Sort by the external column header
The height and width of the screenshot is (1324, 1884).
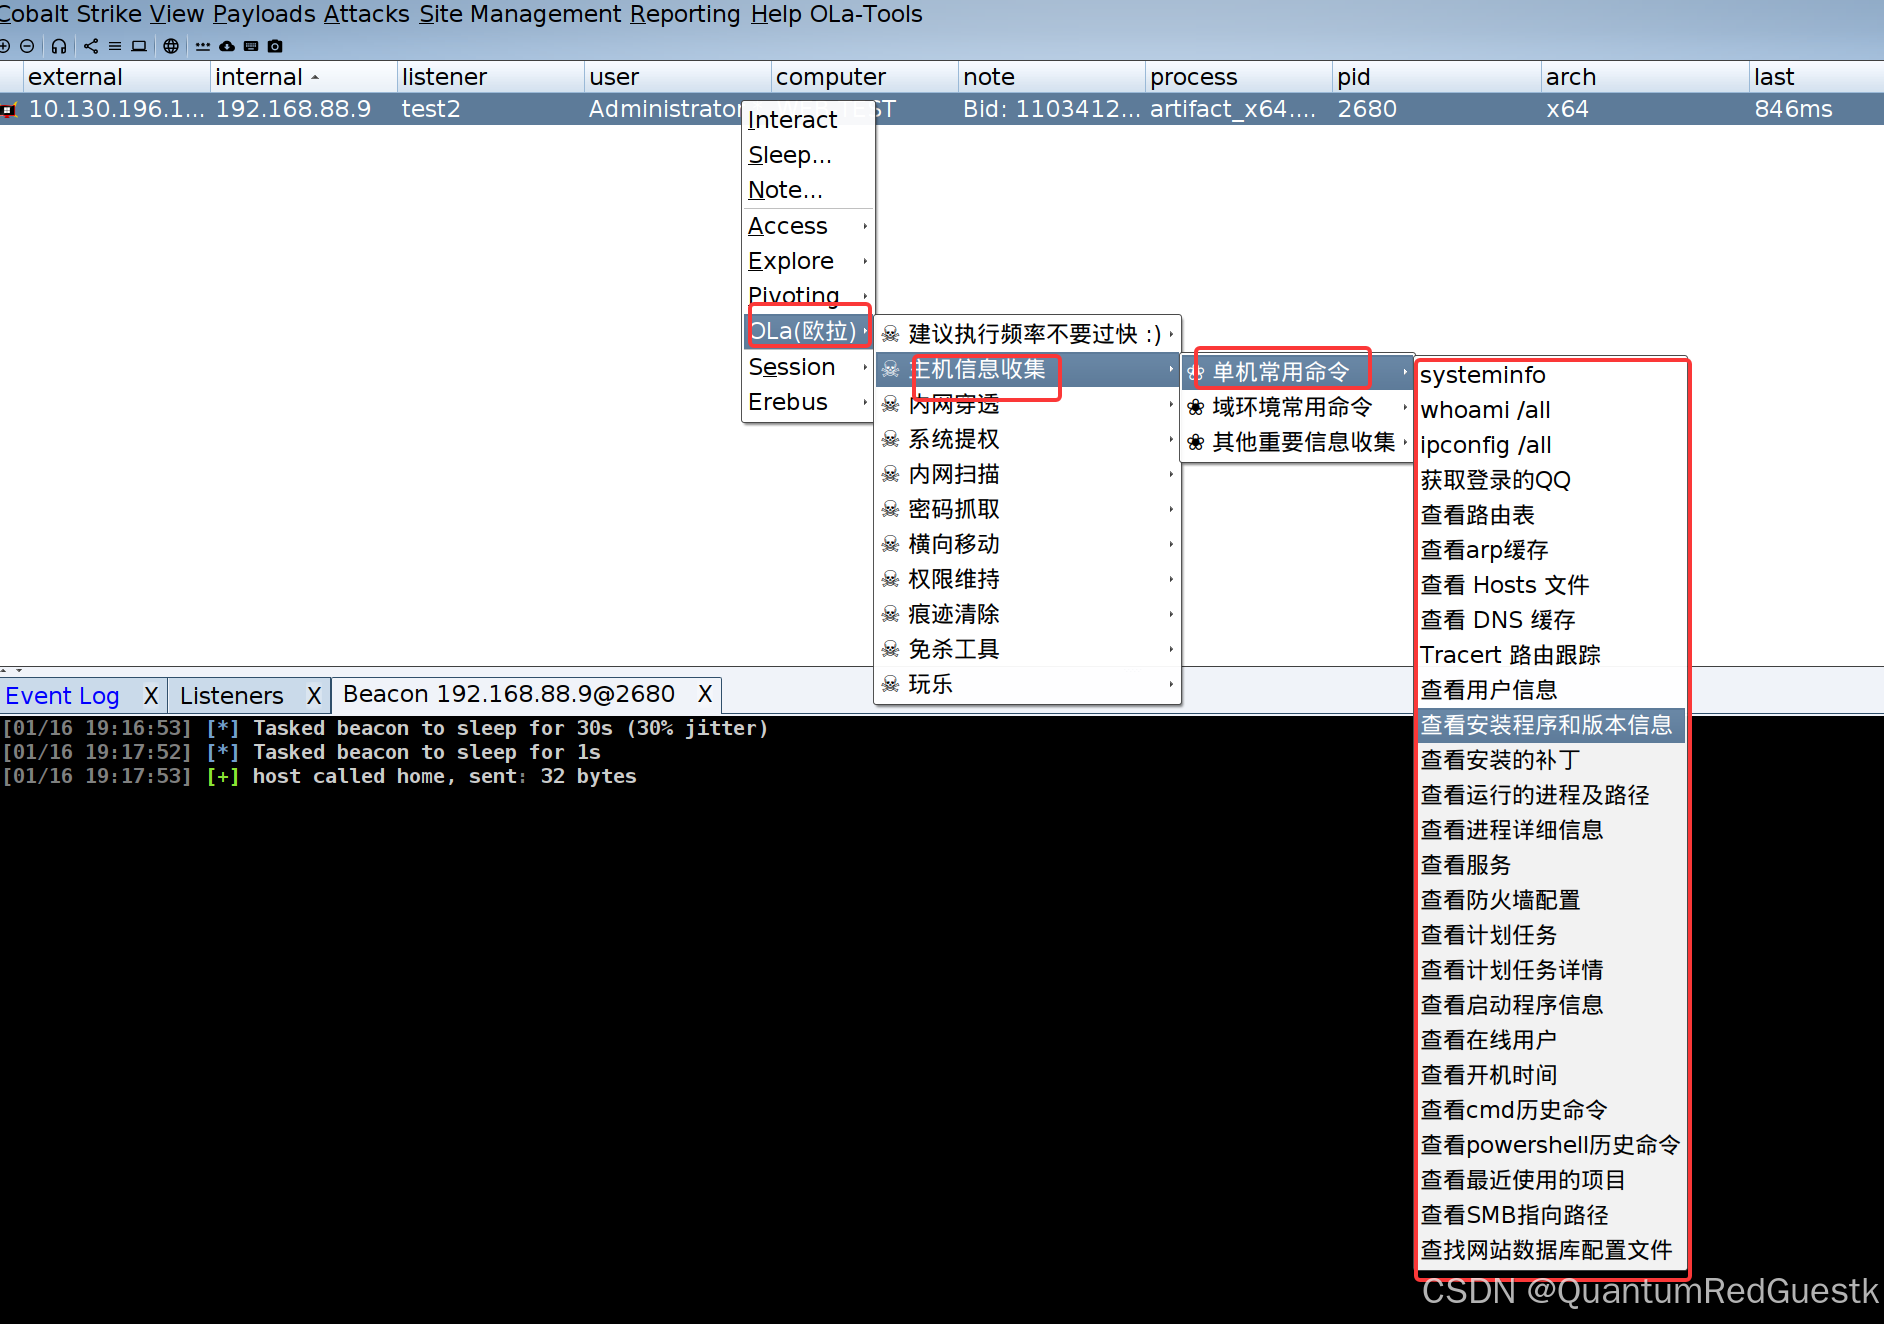pos(116,77)
